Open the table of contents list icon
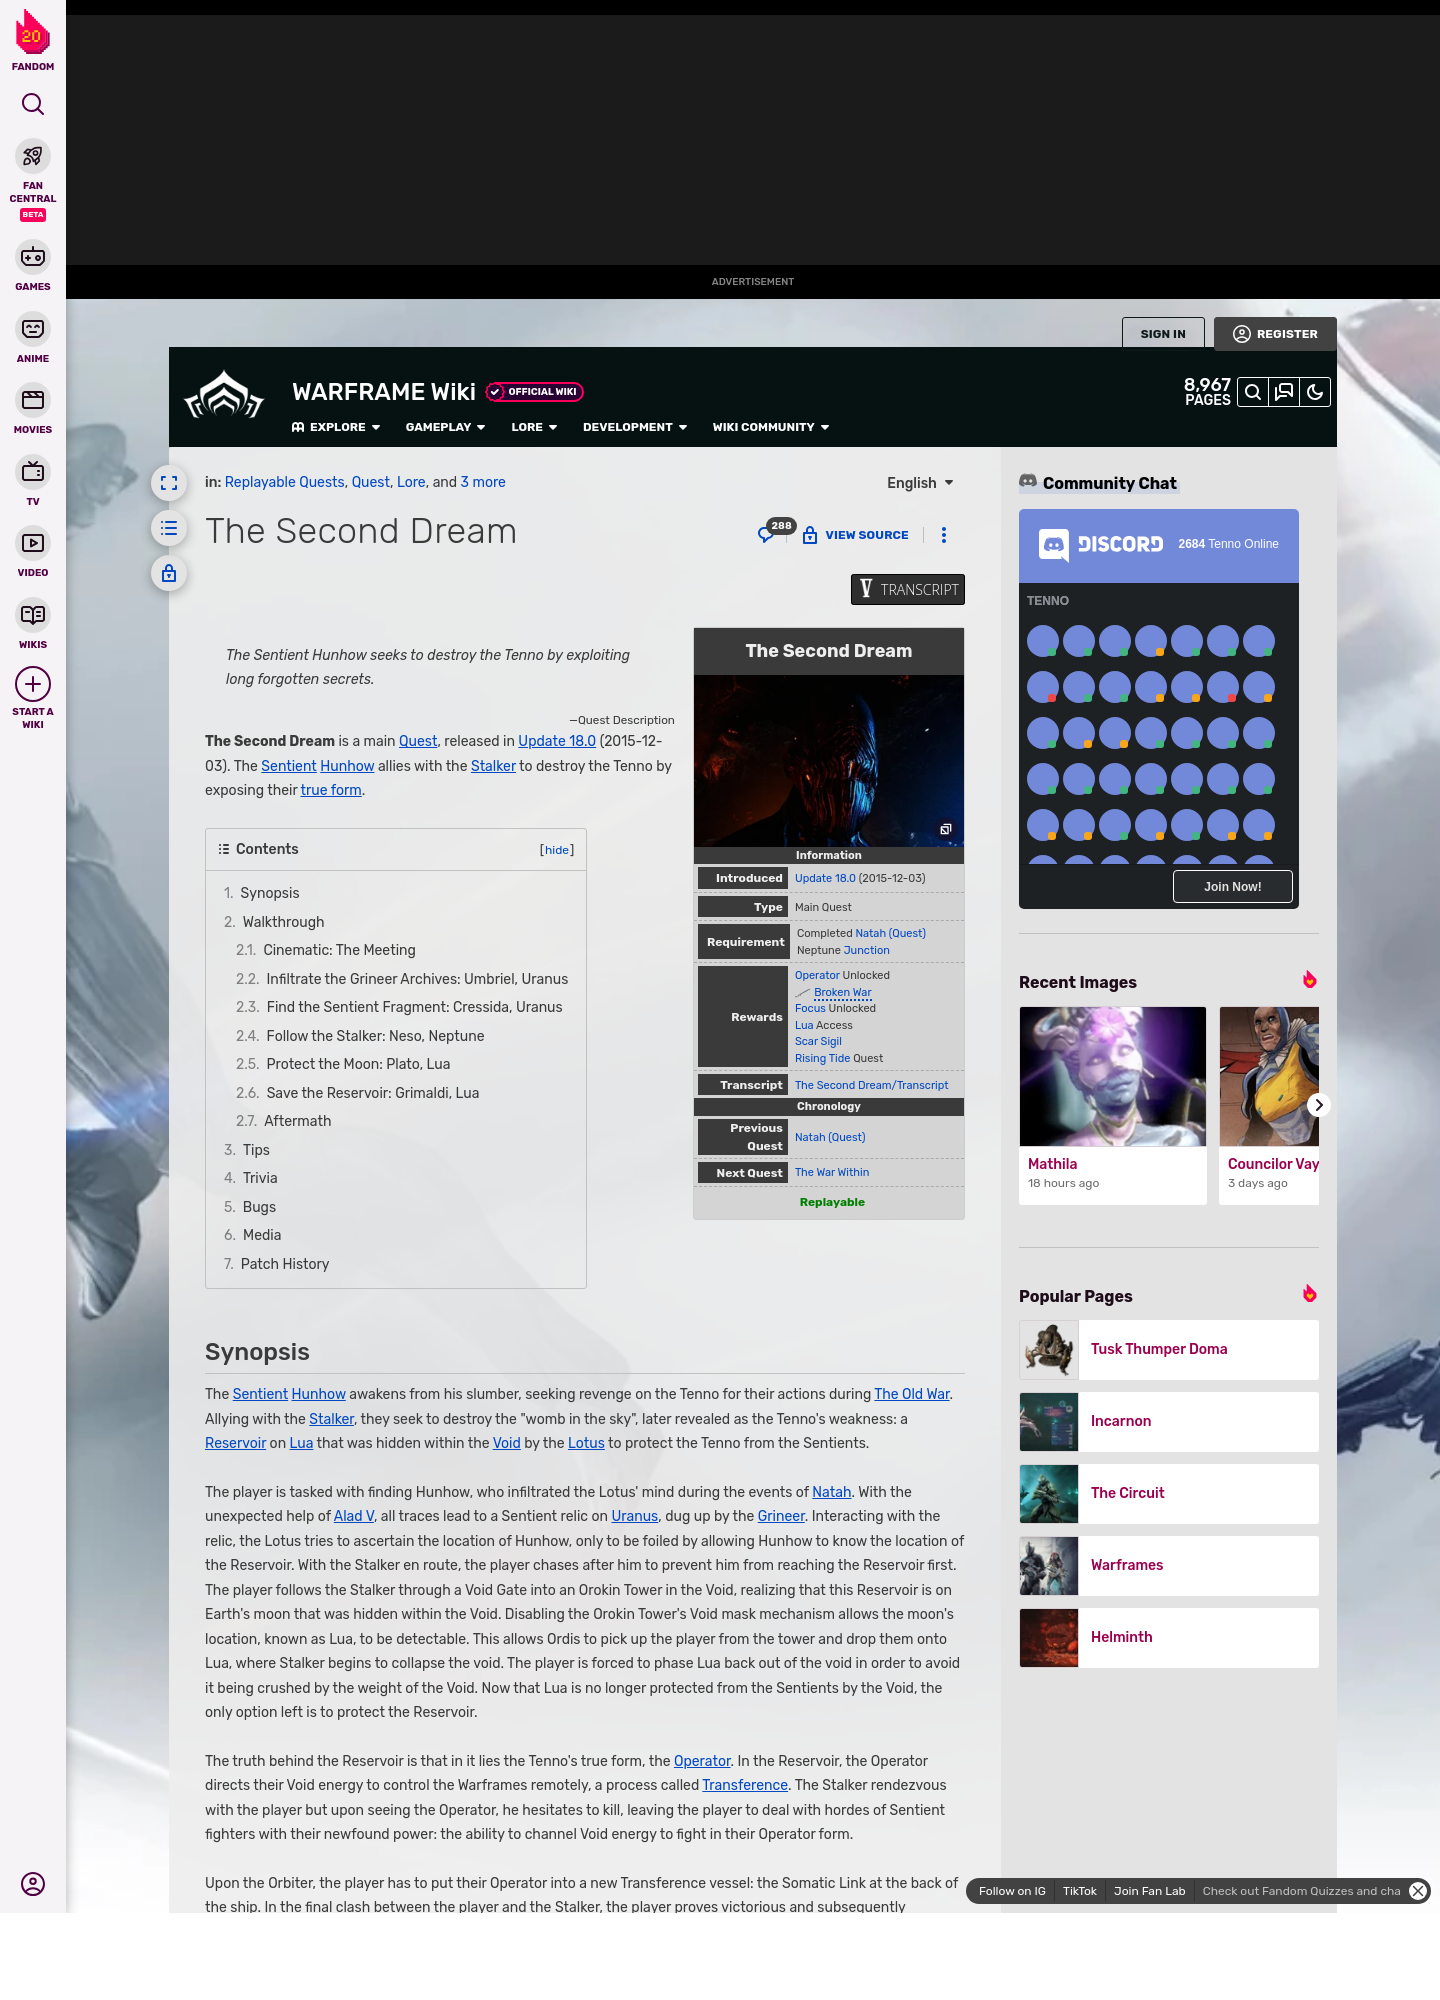 [169, 528]
